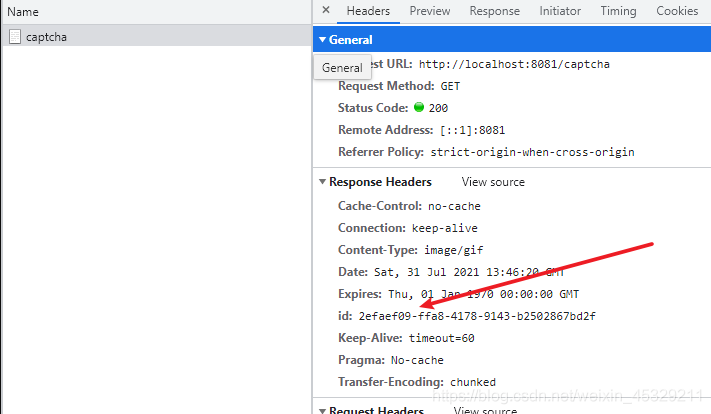Click the green status code indicator
This screenshot has width=711, height=414.
point(419,107)
